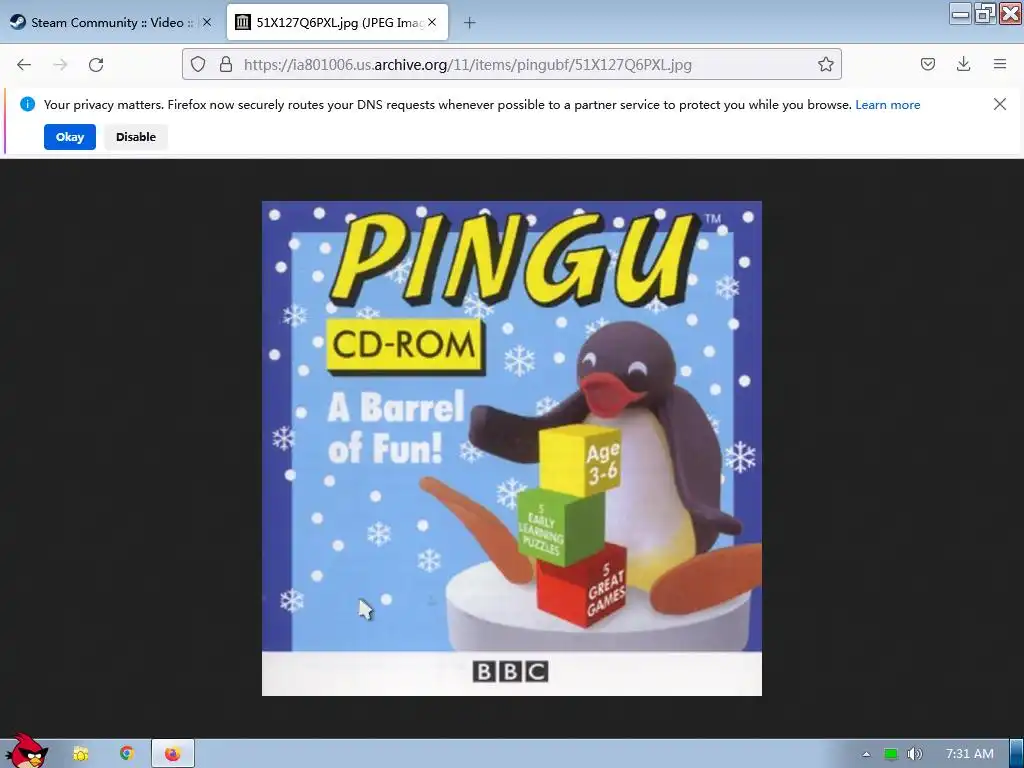Click the 7:31 AM taskbar clock
The width and height of the screenshot is (1024, 768).
tap(970, 754)
